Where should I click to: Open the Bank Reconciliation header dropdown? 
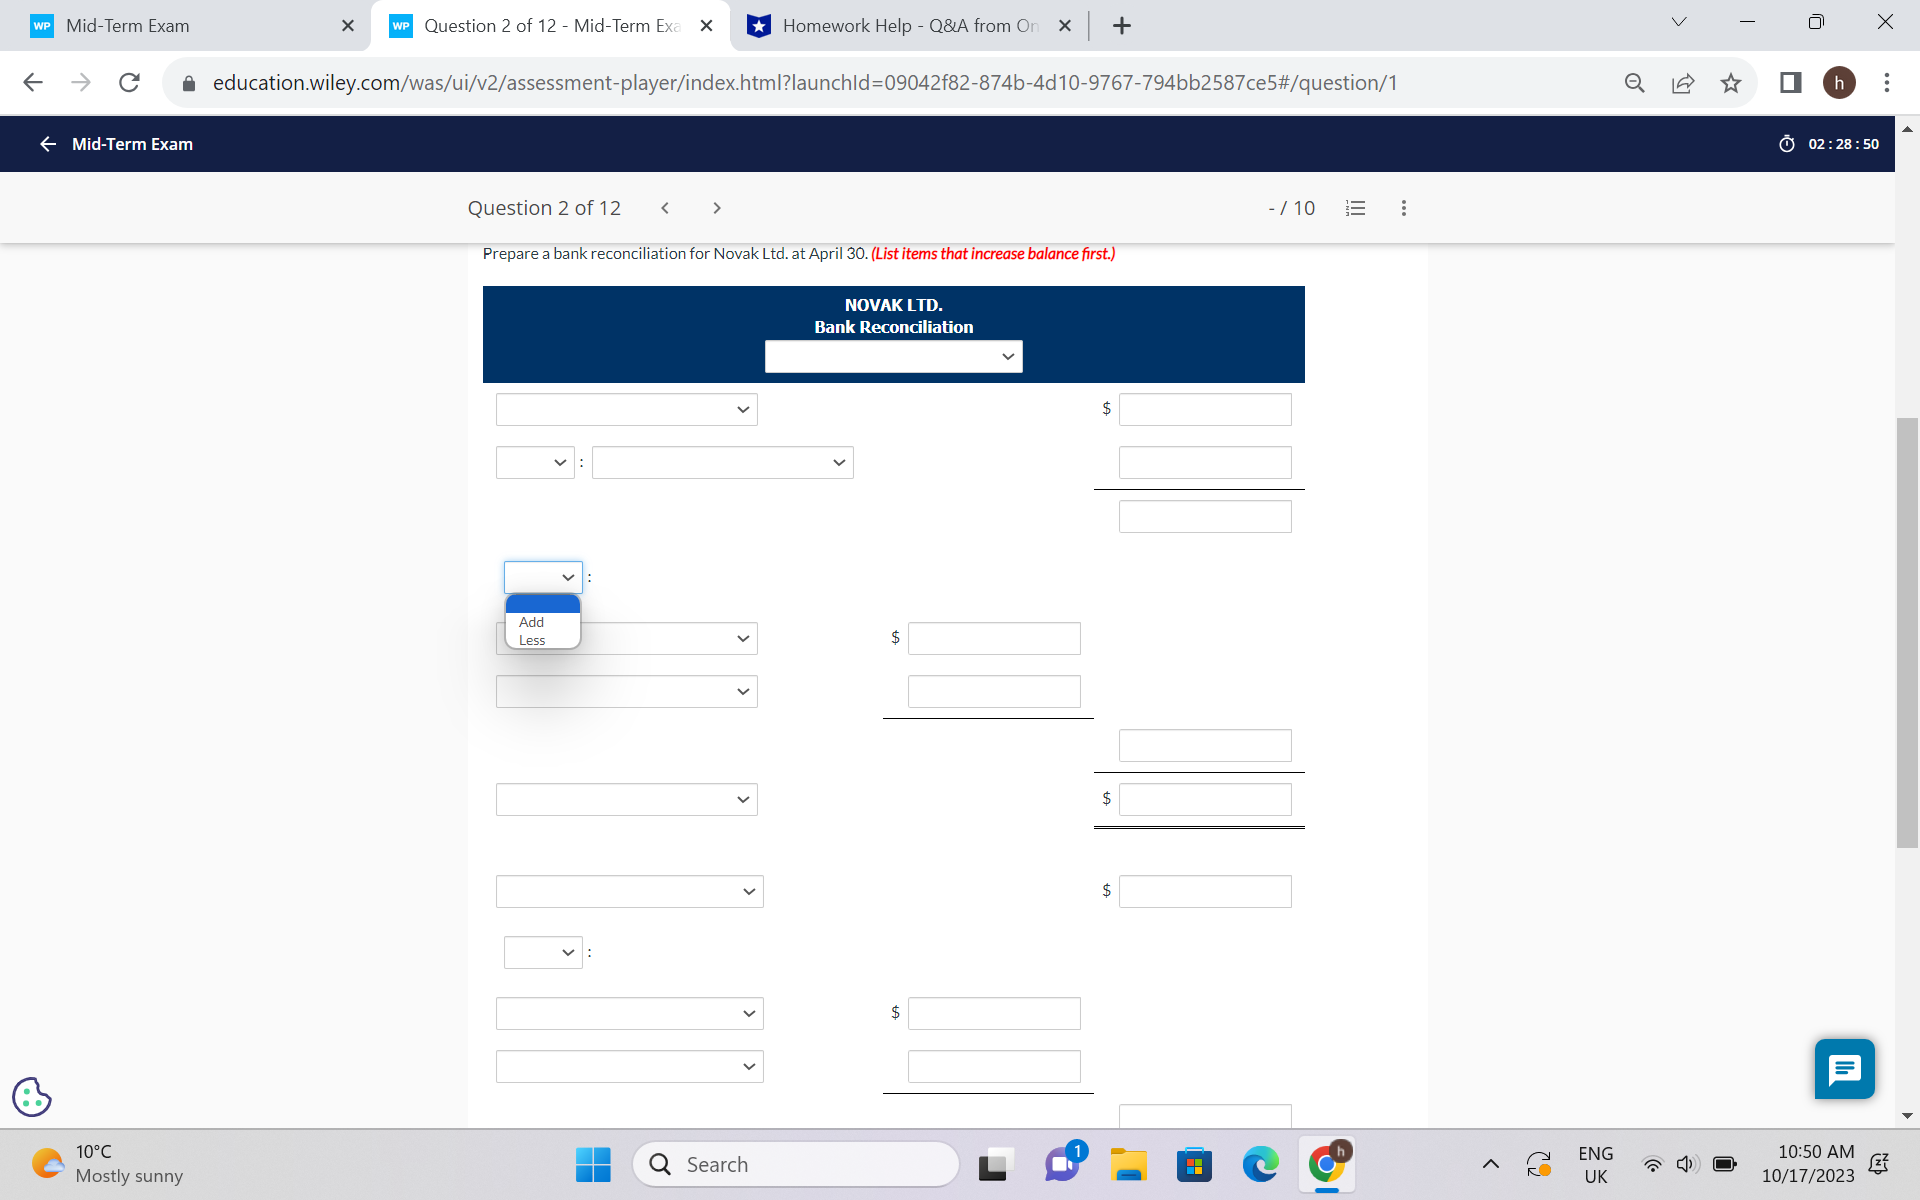pos(893,356)
